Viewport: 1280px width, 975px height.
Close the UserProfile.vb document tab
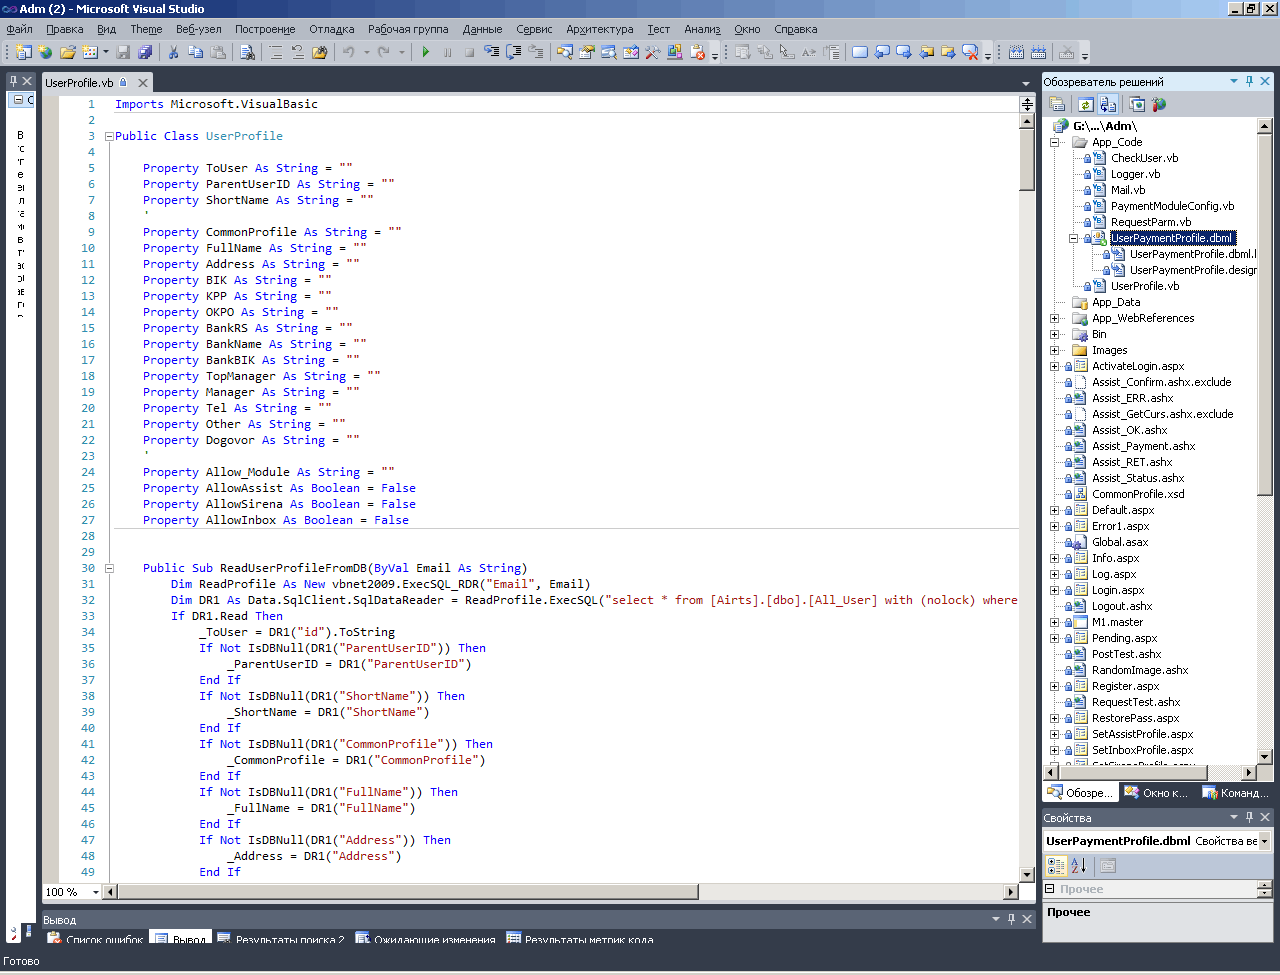(x=143, y=83)
